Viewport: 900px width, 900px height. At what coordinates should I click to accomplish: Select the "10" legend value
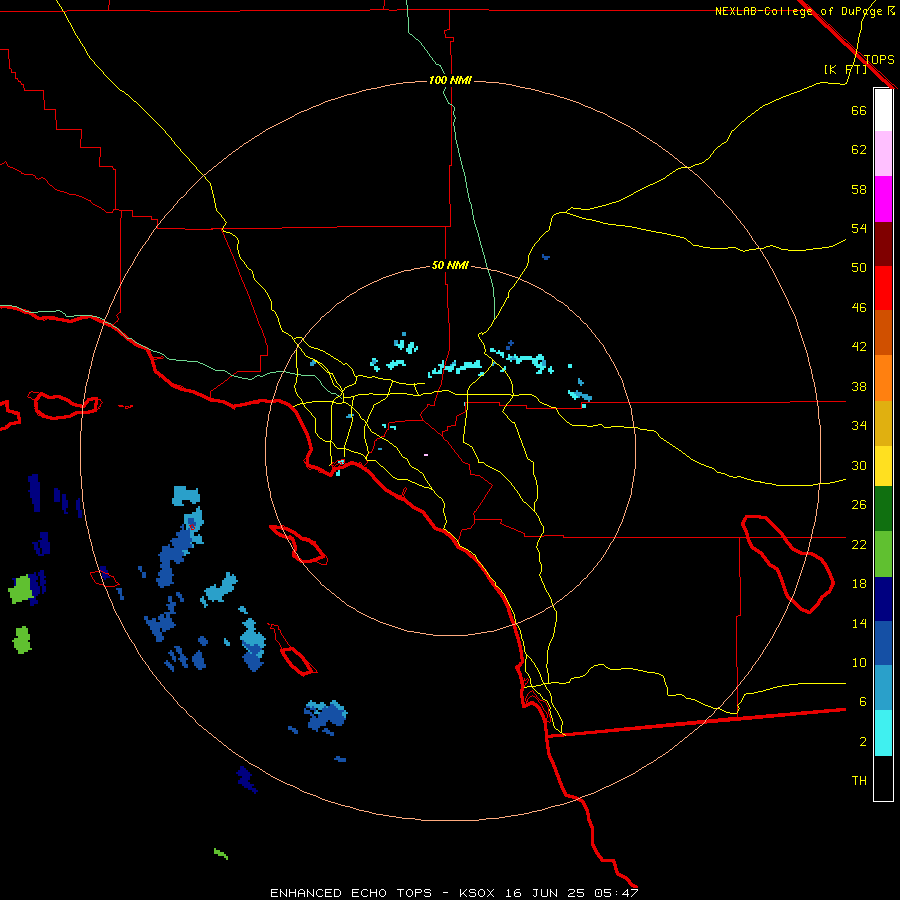(x=859, y=662)
